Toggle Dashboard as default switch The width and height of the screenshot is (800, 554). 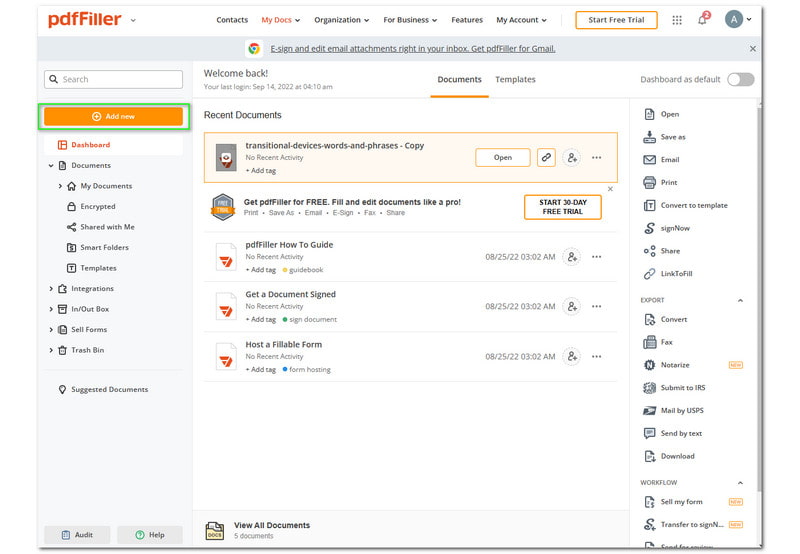740,79
